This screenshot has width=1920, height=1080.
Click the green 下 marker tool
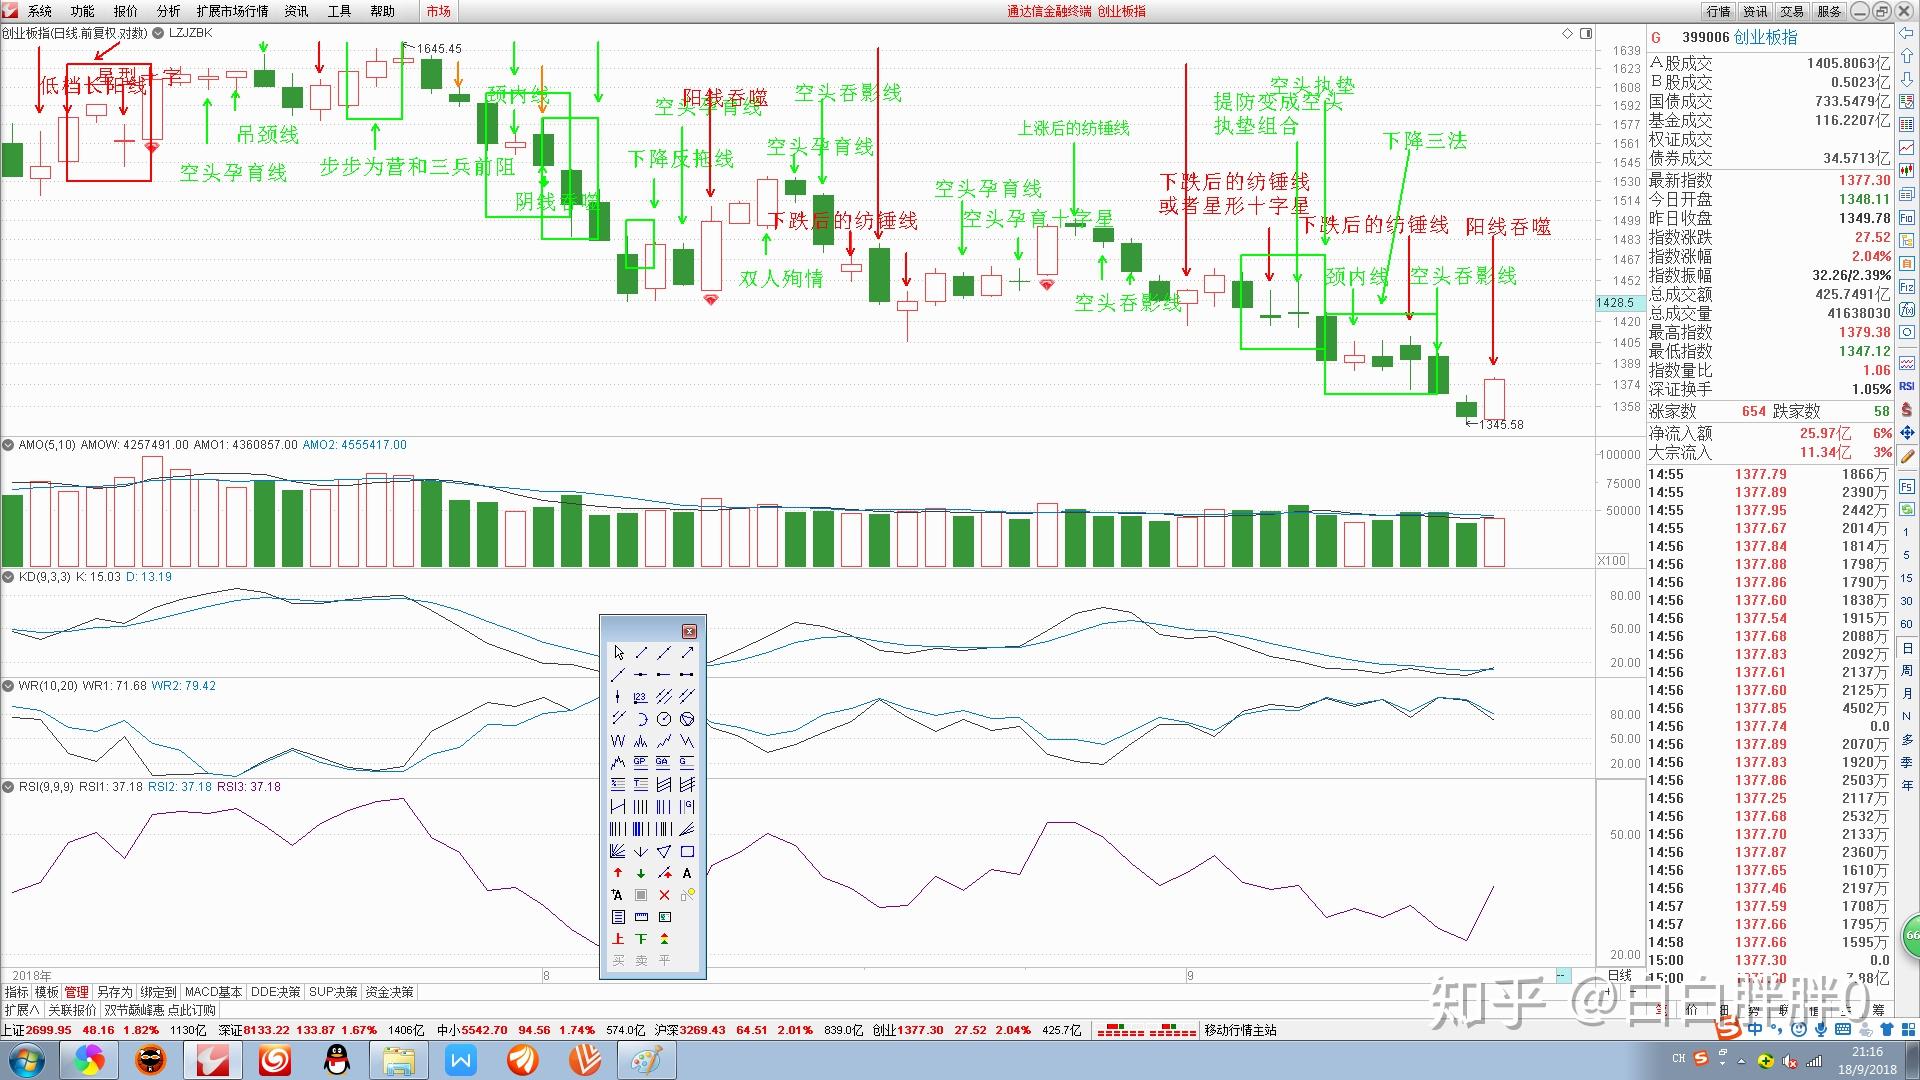coord(641,939)
